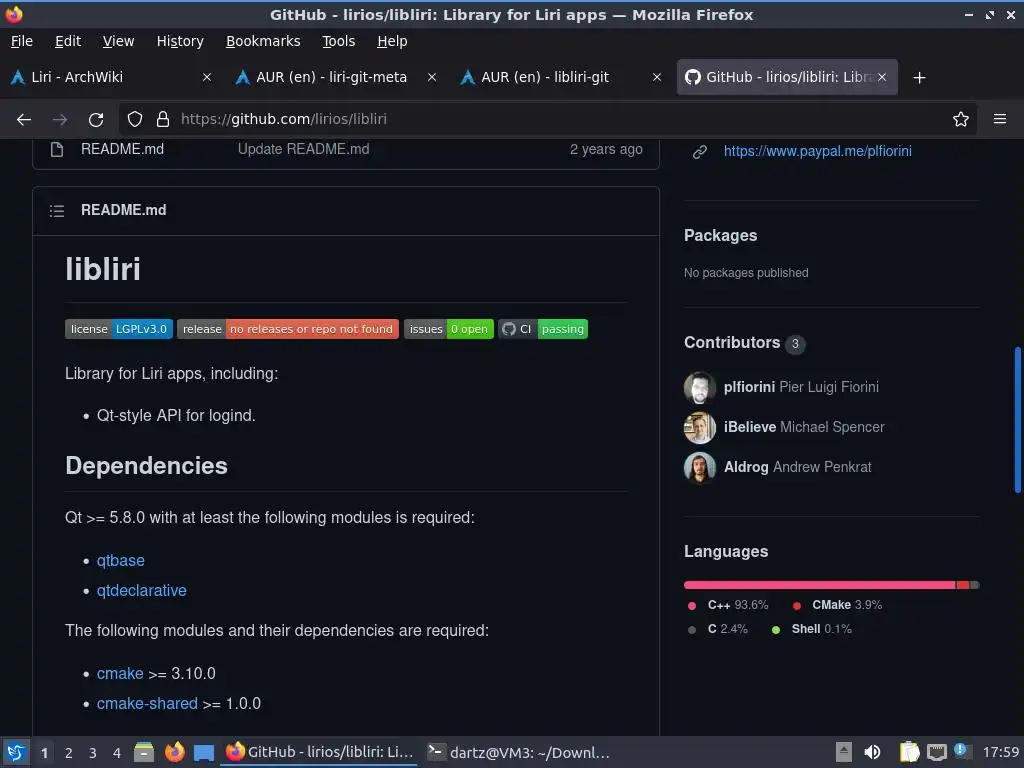Open the desktop start menu icon
This screenshot has height=768, width=1024.
tap(16, 752)
